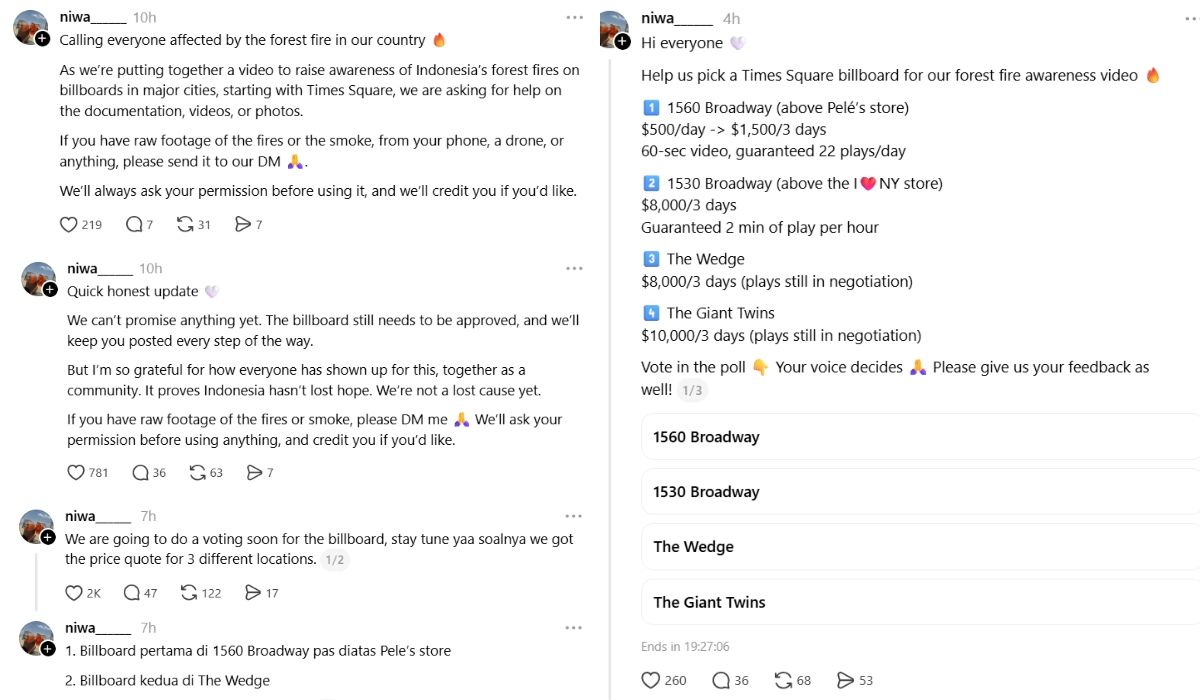The width and height of the screenshot is (1200, 700).
Task: Share the poll post with 53 shares
Action: pos(855,680)
